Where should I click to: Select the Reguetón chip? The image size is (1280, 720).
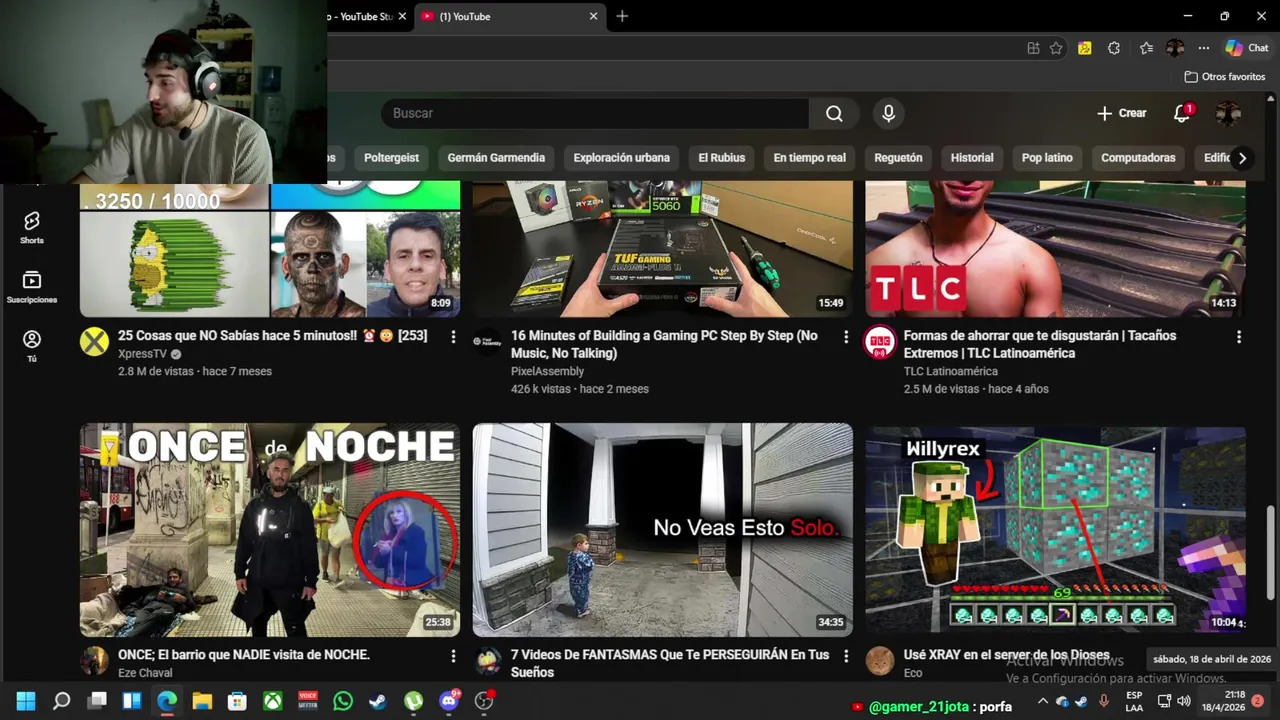[x=898, y=158]
